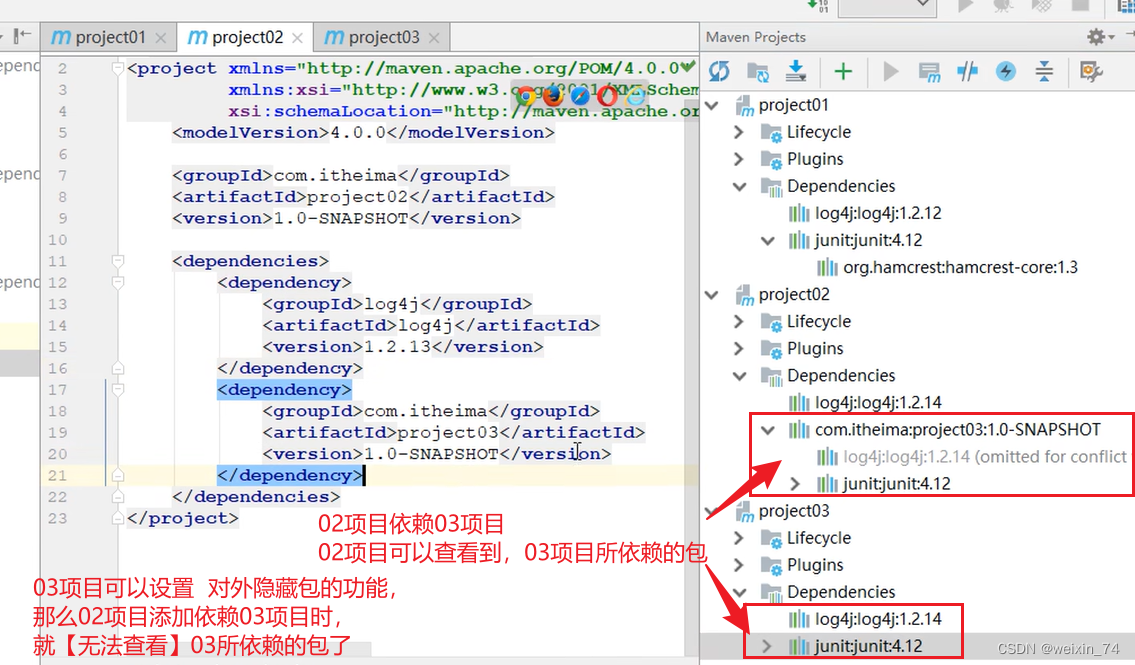Select org.hamcrest:hamcrest-core:1.3 dependency

tap(960, 268)
